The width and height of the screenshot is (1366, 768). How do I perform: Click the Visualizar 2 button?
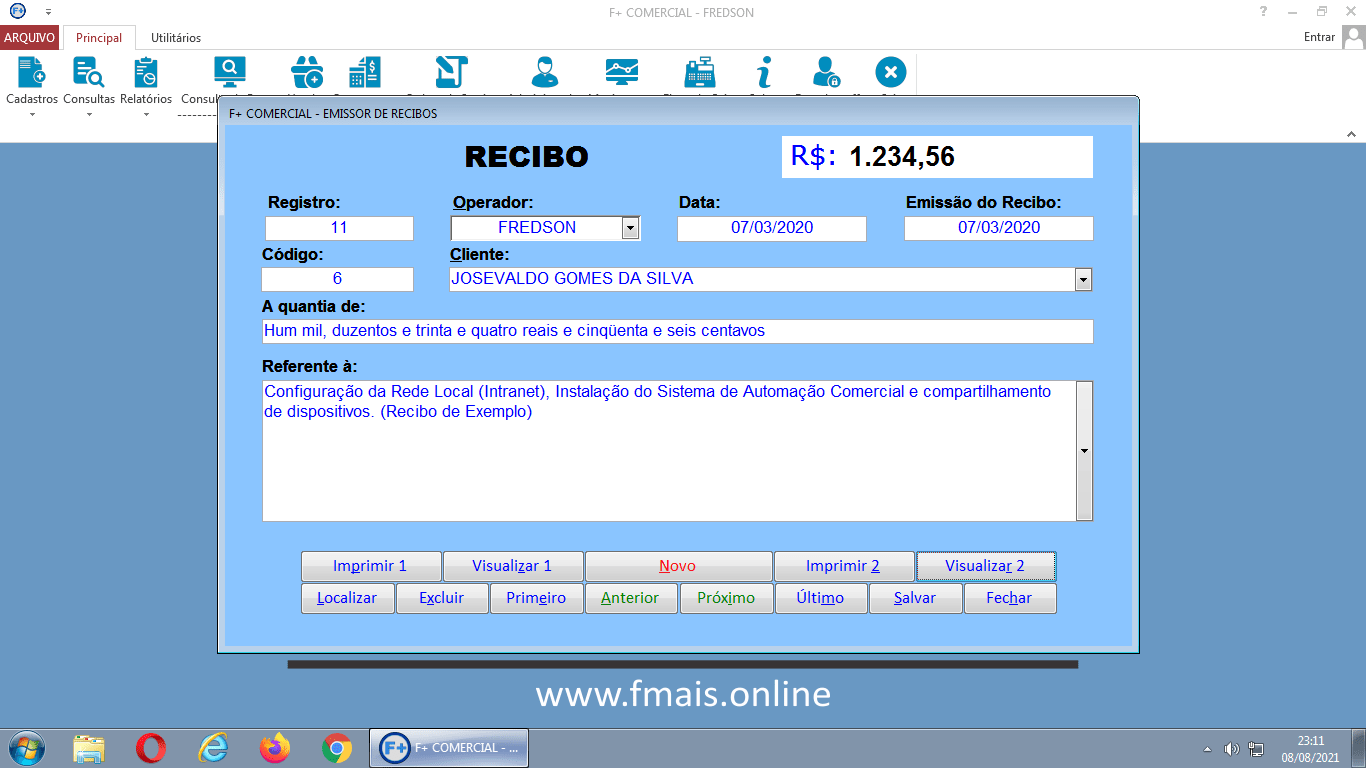tap(986, 566)
